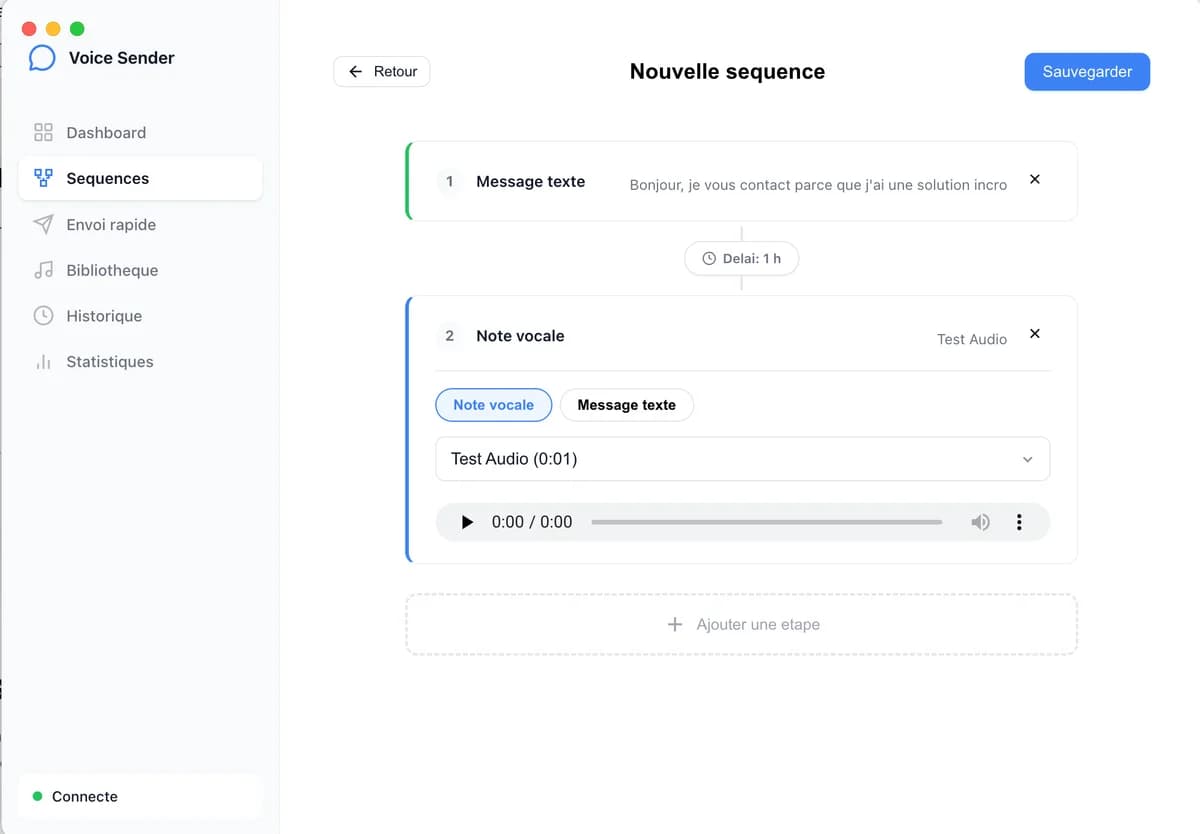Open the audio player options menu
This screenshot has height=834, width=1200.
point(1019,521)
